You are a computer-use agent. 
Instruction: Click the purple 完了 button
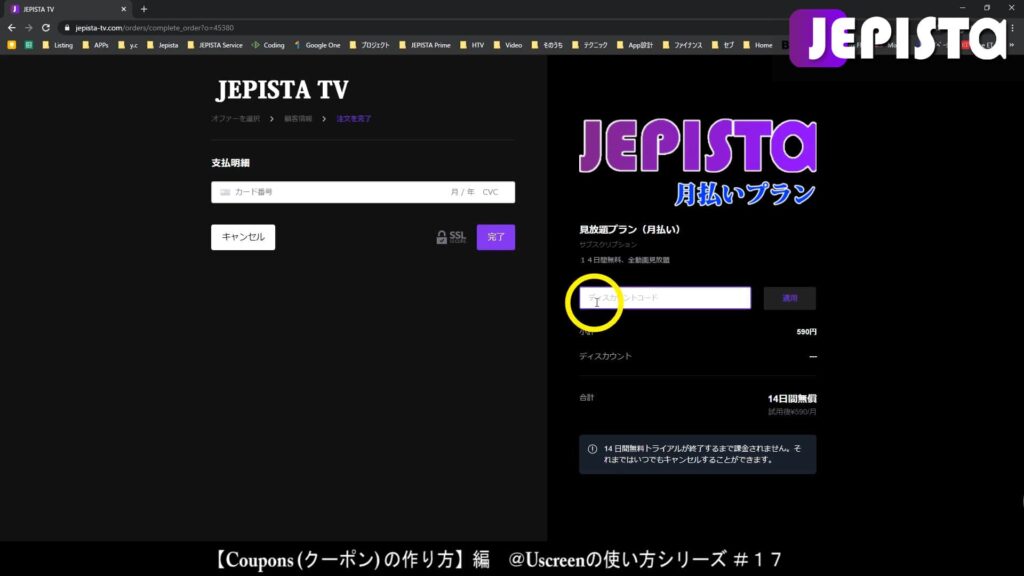pos(496,237)
